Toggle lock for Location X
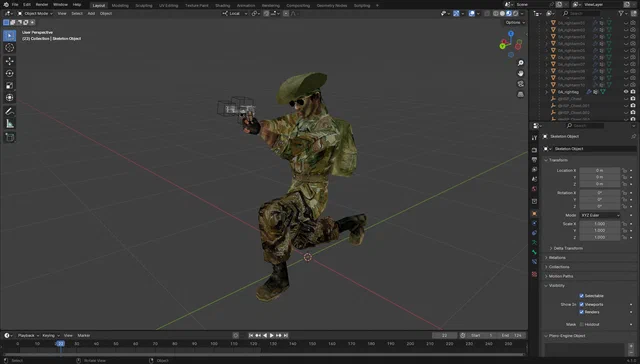 (x=624, y=170)
